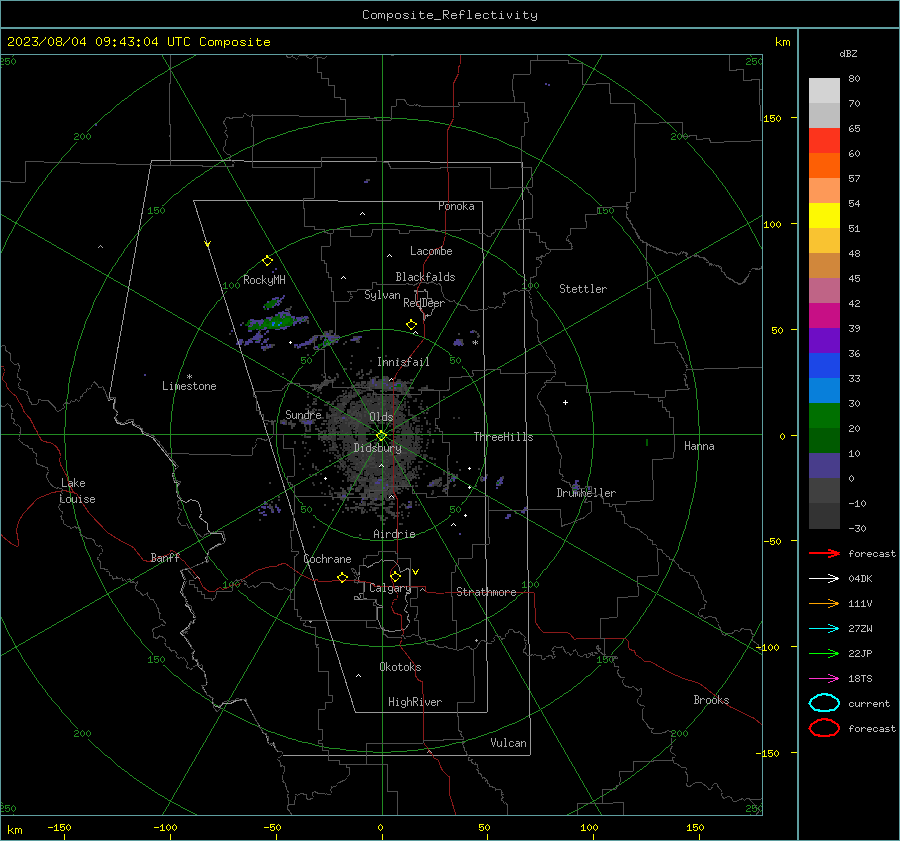Click the Okotoks city label

400,667
